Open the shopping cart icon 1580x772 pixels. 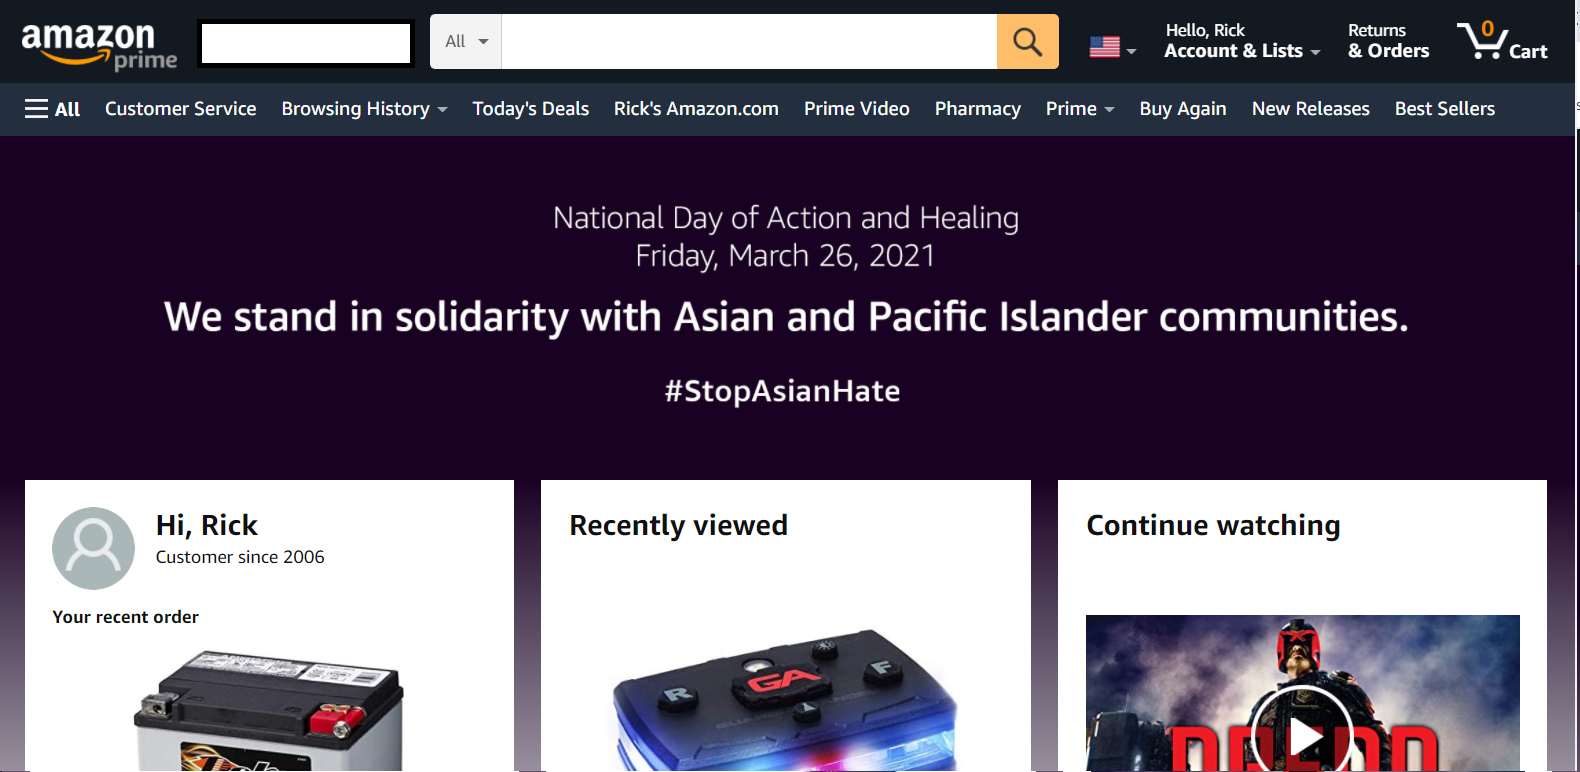click(1501, 41)
